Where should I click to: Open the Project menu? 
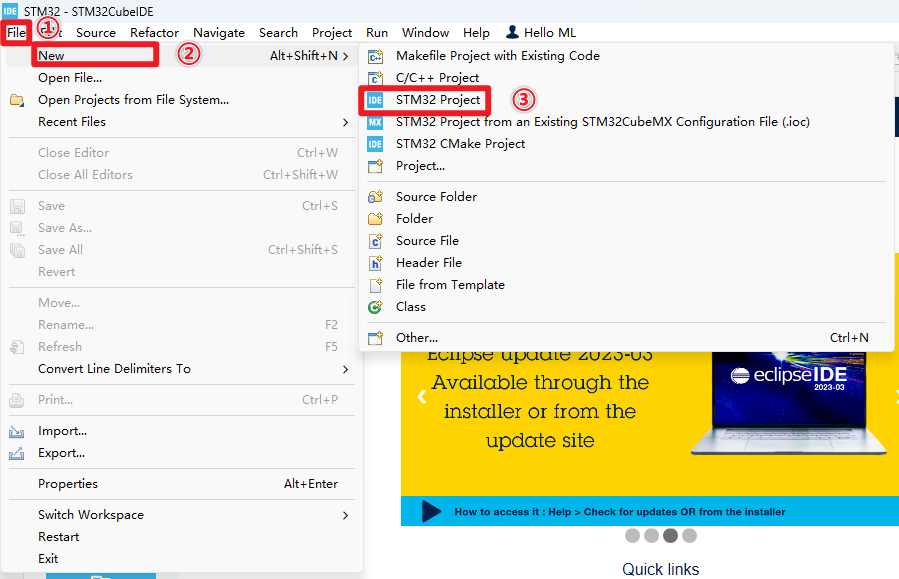coord(332,33)
